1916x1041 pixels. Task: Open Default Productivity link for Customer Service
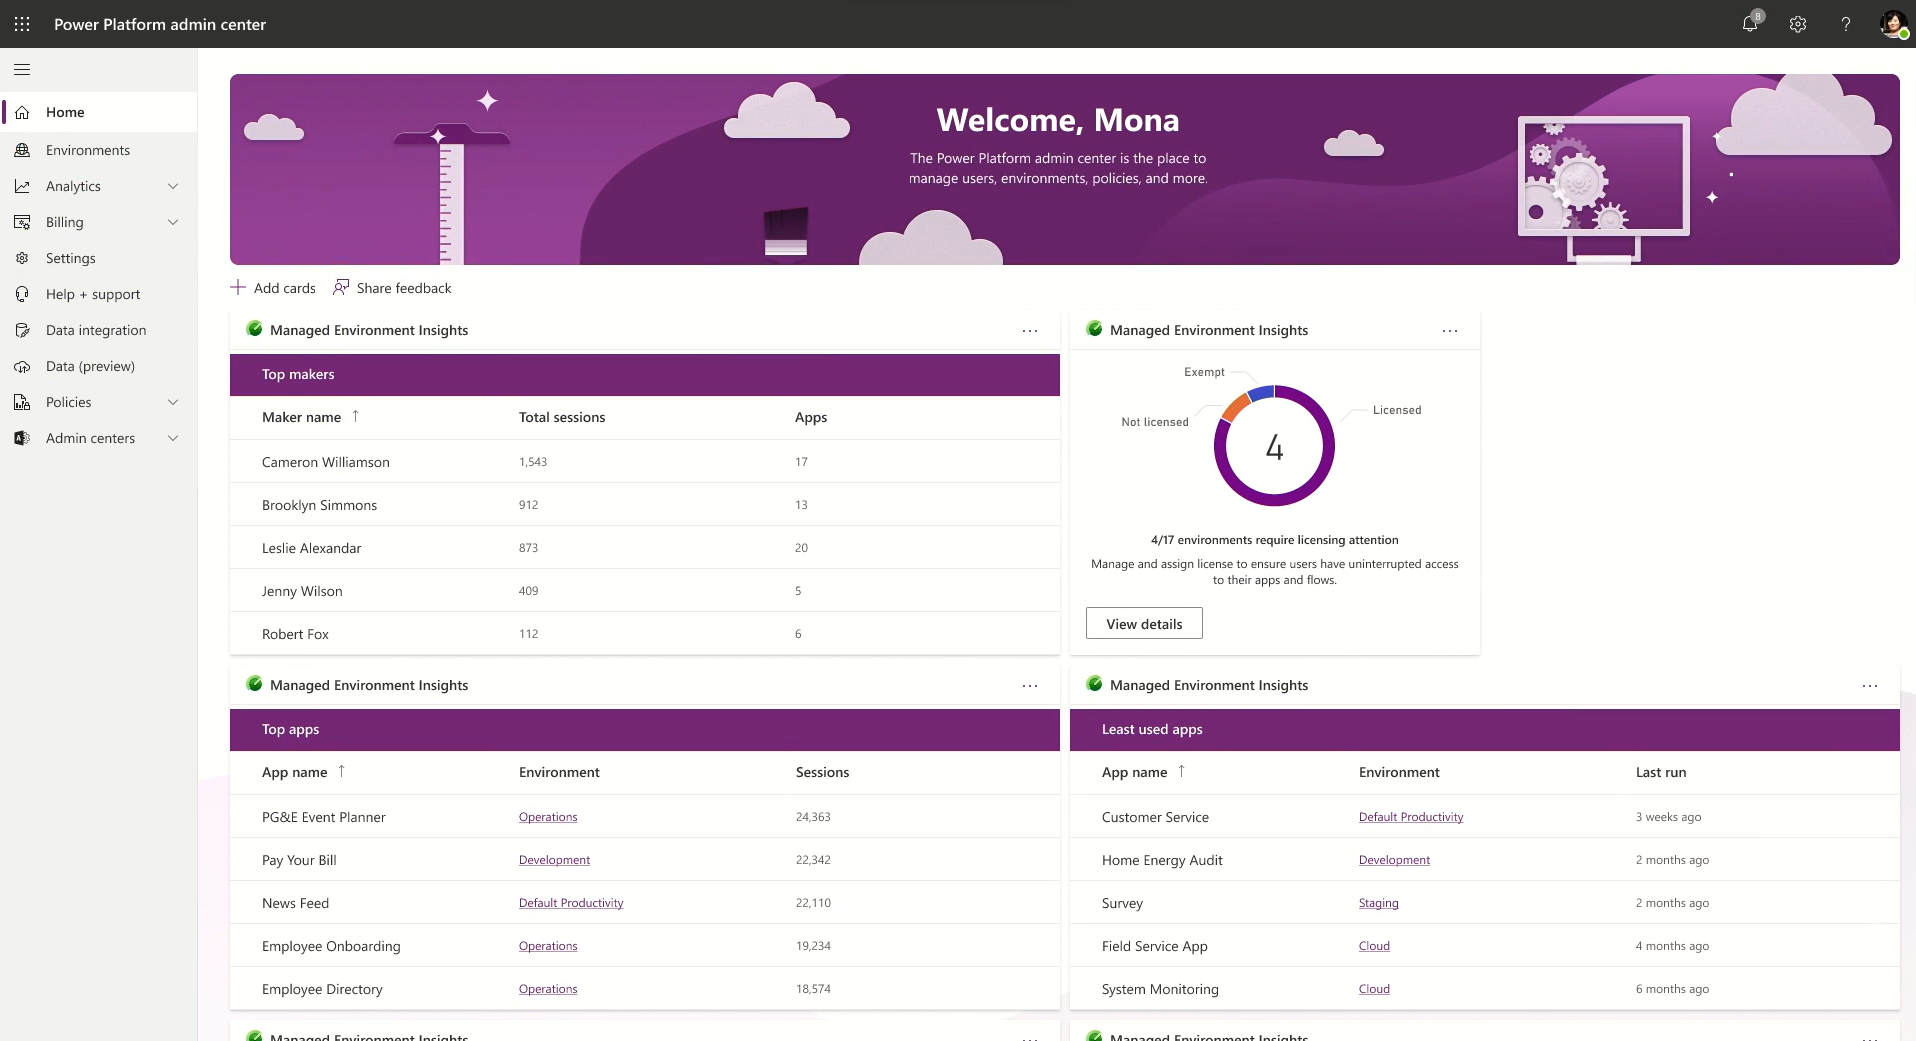(x=1411, y=817)
